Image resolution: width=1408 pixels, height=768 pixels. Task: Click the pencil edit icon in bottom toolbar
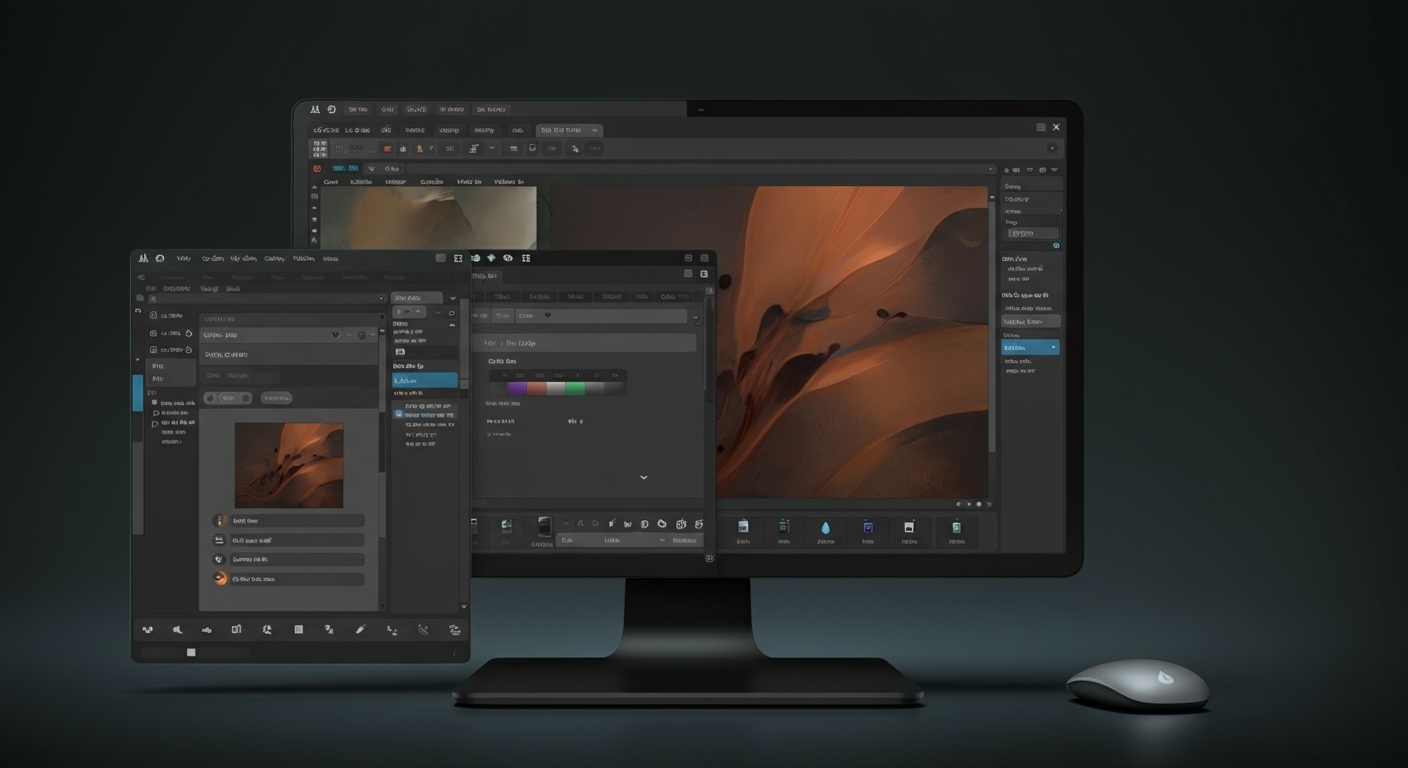[359, 629]
